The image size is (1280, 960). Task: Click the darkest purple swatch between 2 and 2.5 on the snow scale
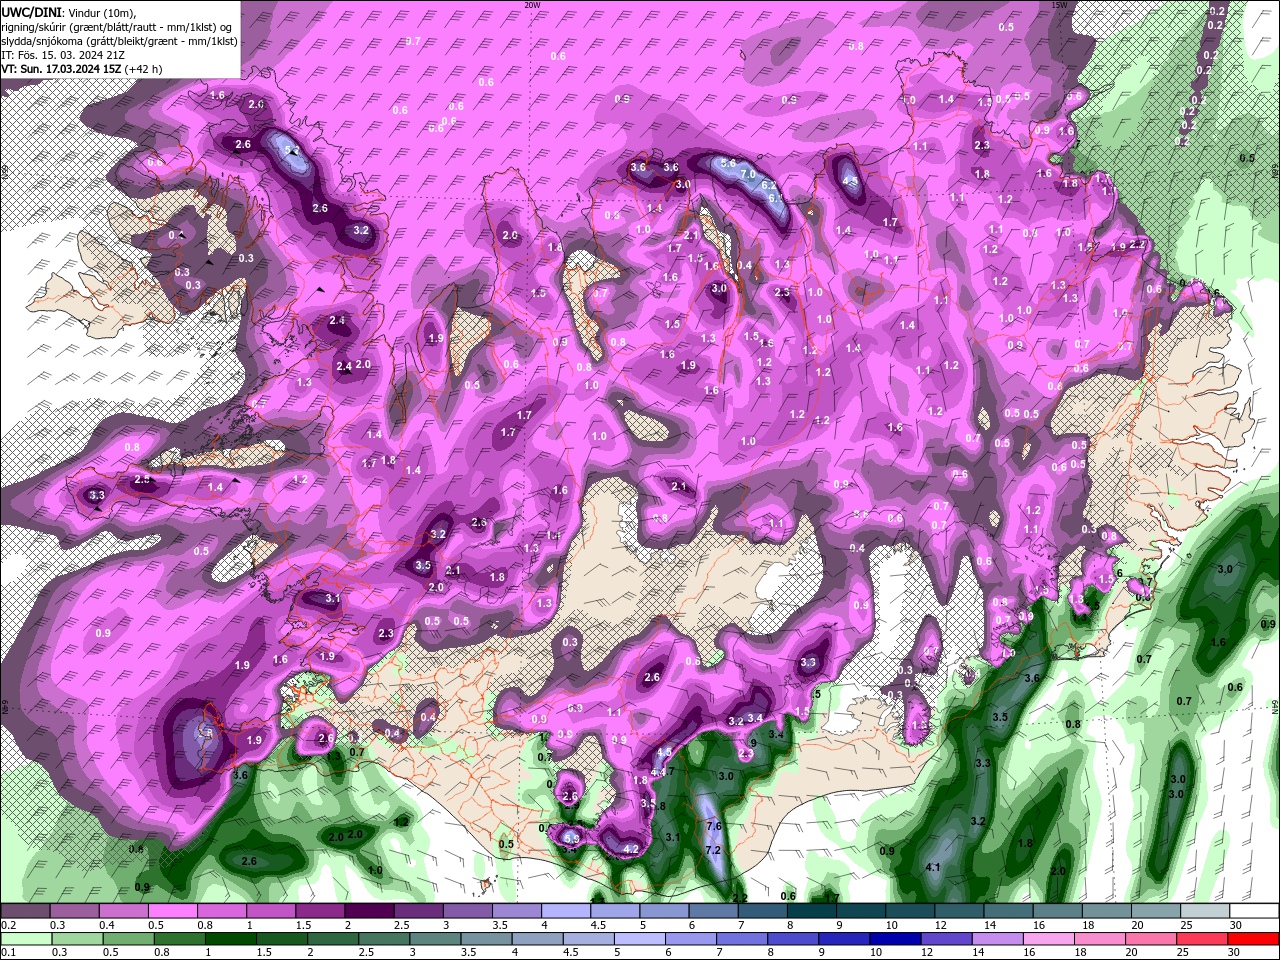[369, 910]
